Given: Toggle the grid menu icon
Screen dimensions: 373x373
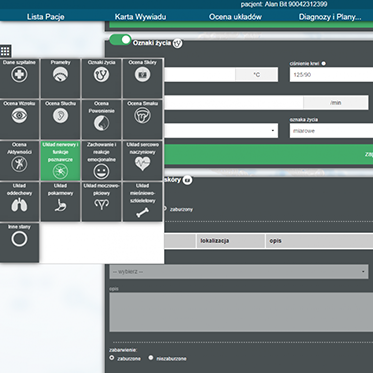Looking at the screenshot, I should point(5,51).
